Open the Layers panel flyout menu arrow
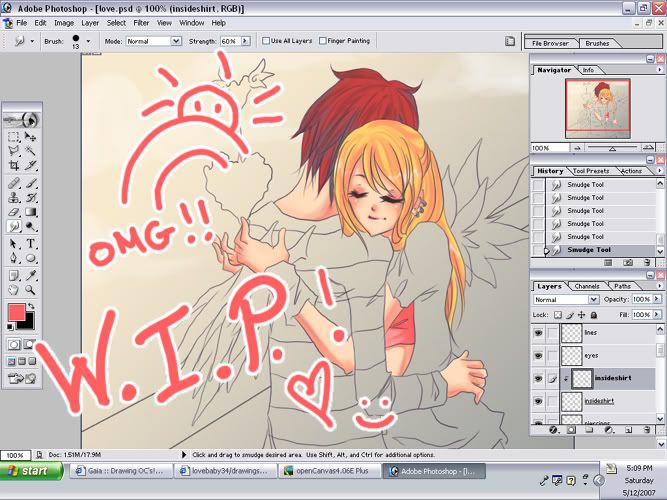The image size is (667, 500). tap(660, 286)
